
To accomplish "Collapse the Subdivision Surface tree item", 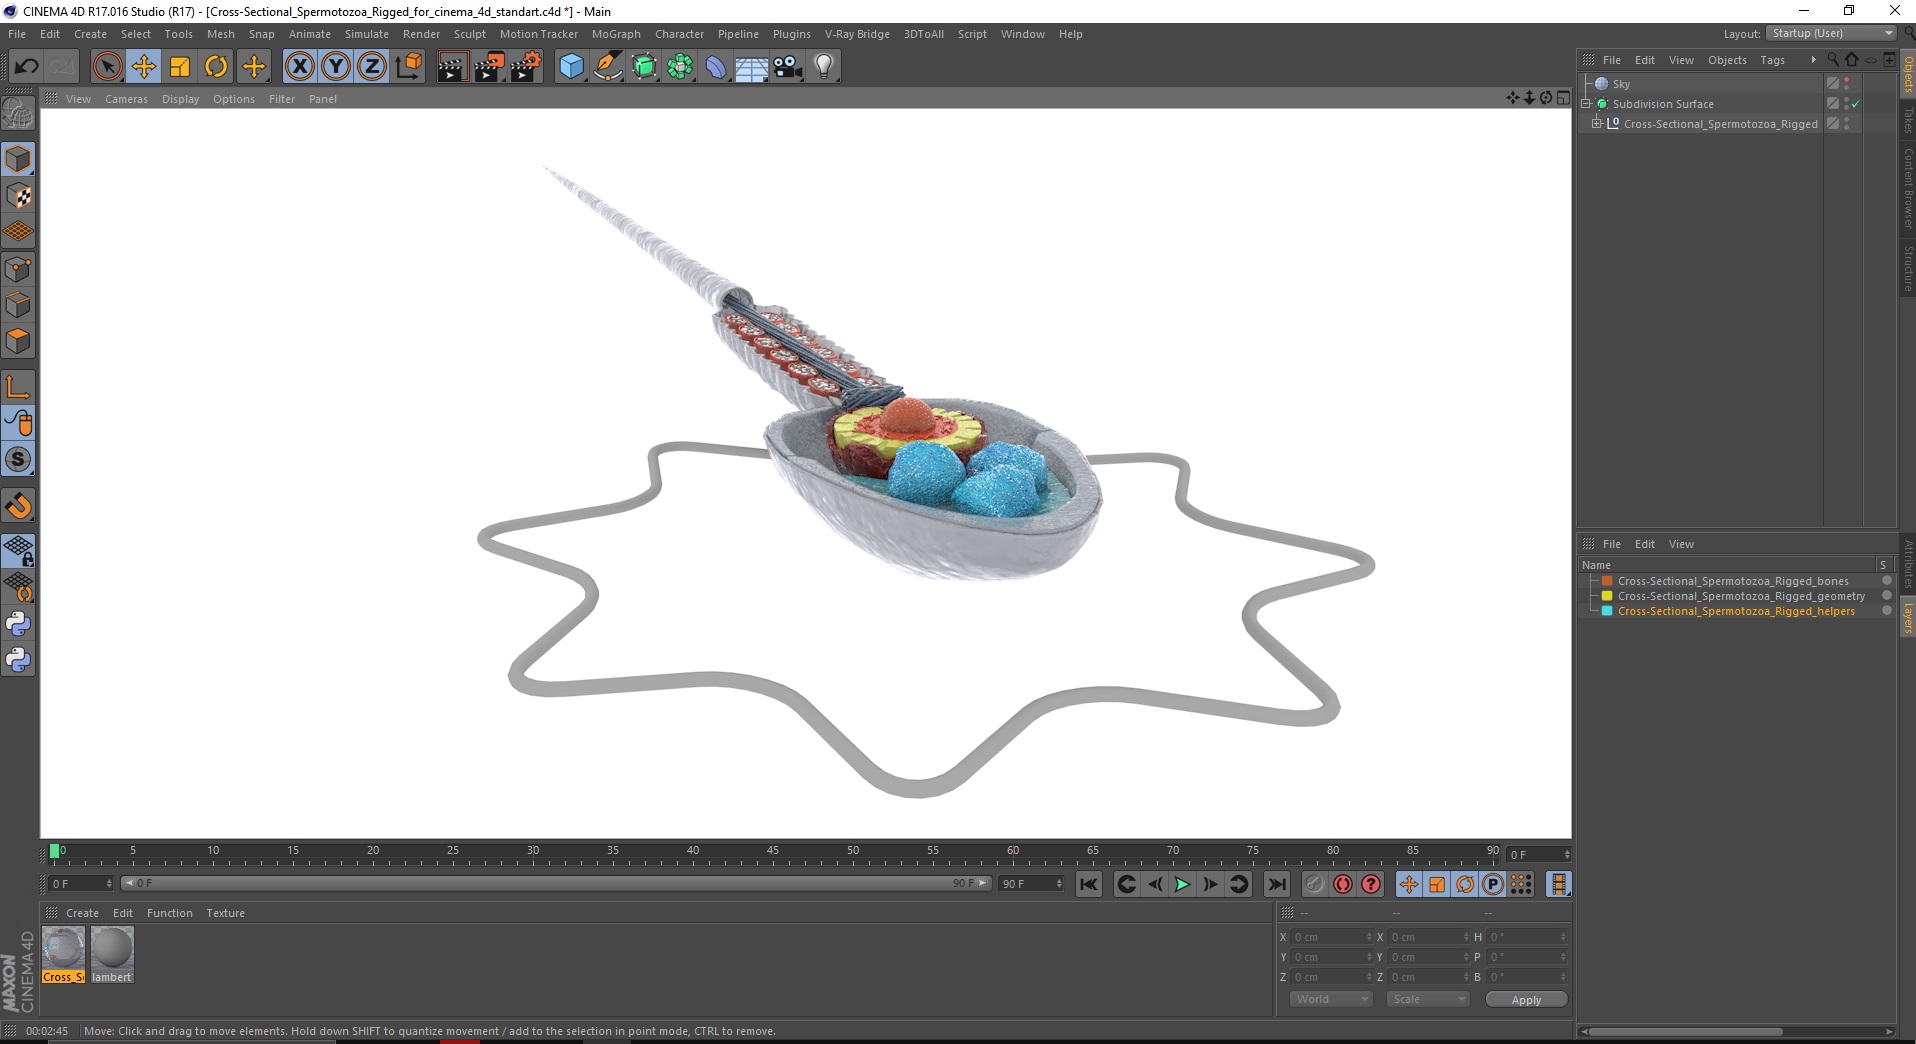I will pos(1587,104).
